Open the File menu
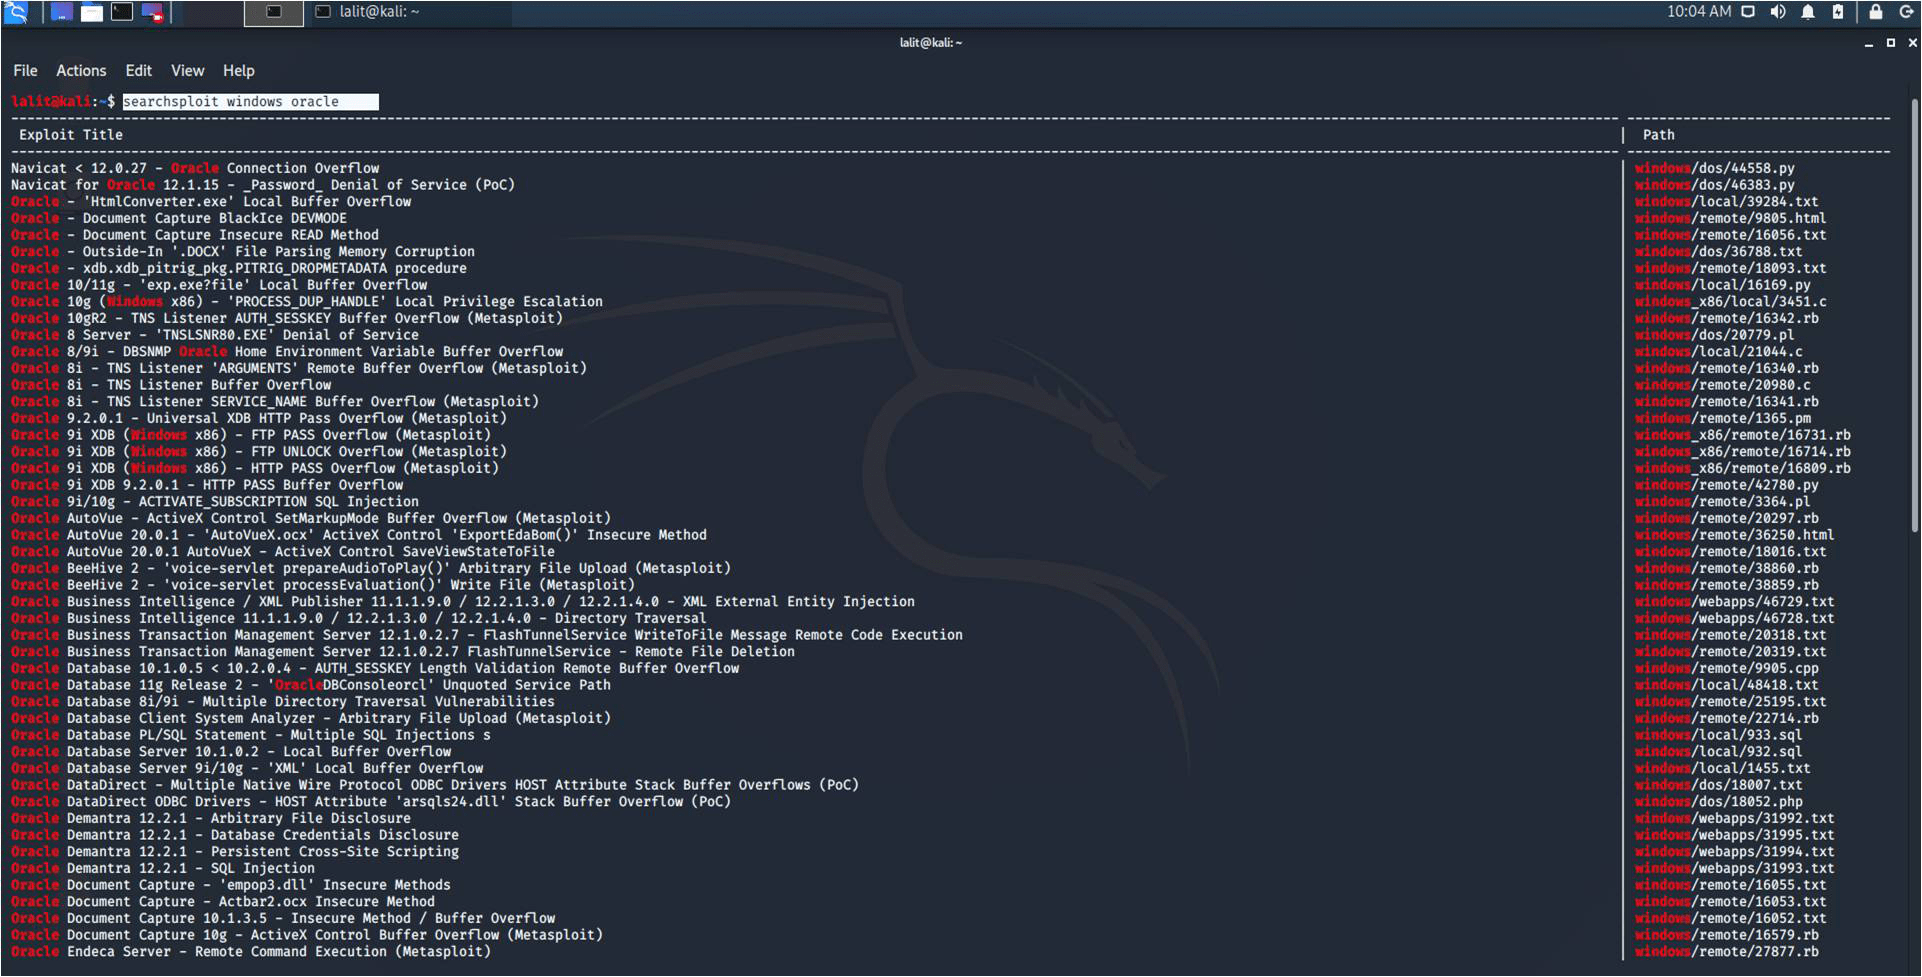The image size is (1922, 977). point(25,70)
